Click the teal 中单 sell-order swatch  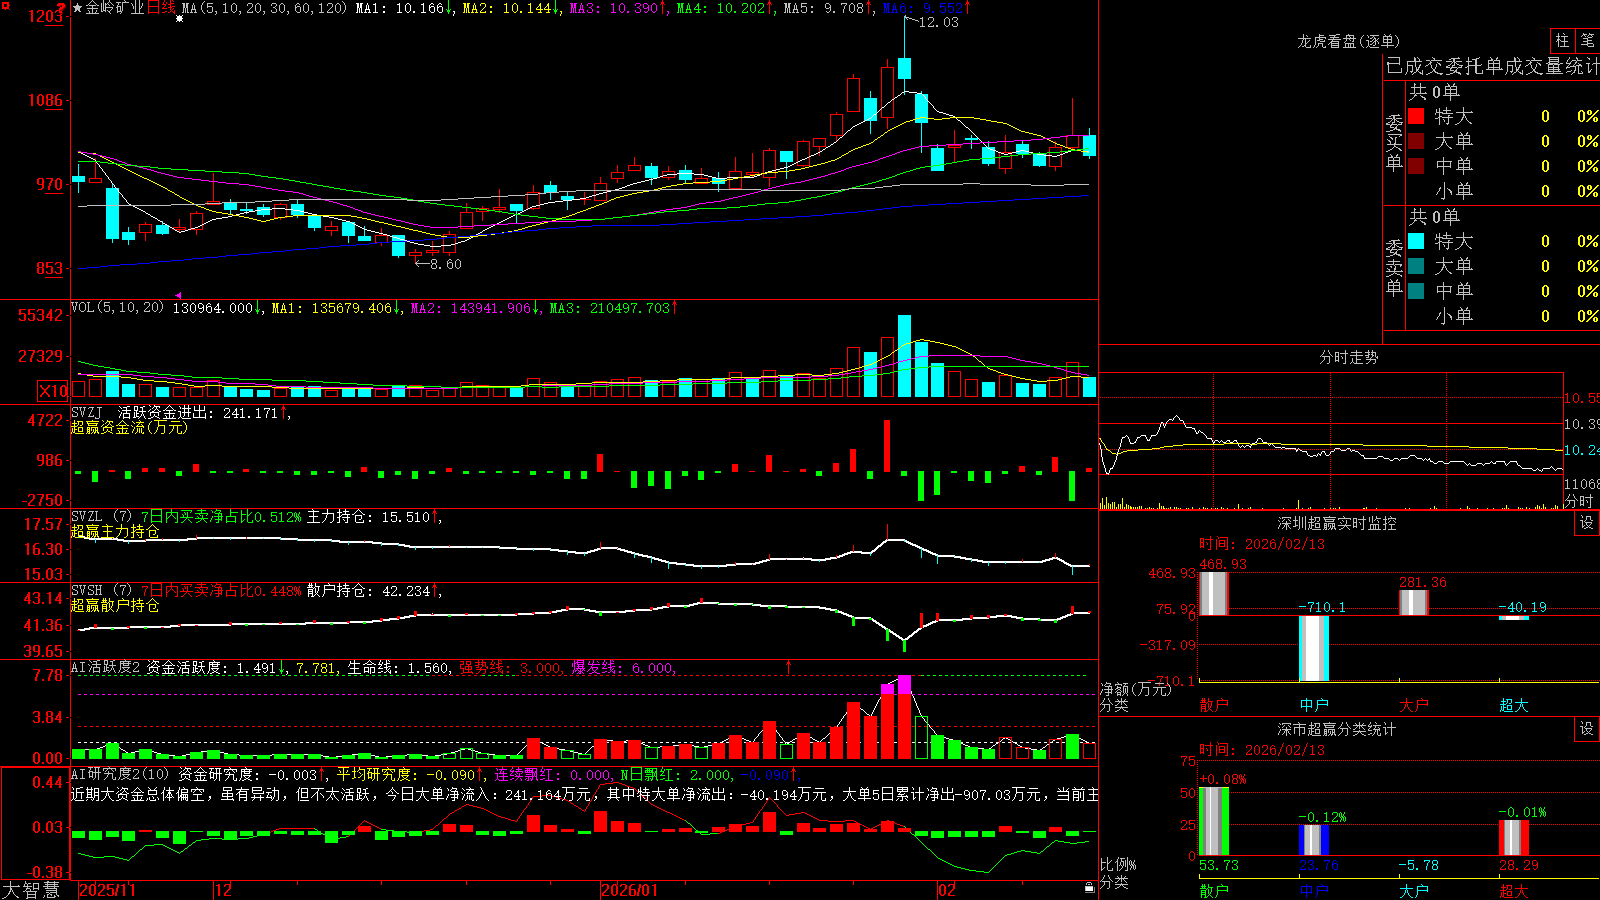1416,291
